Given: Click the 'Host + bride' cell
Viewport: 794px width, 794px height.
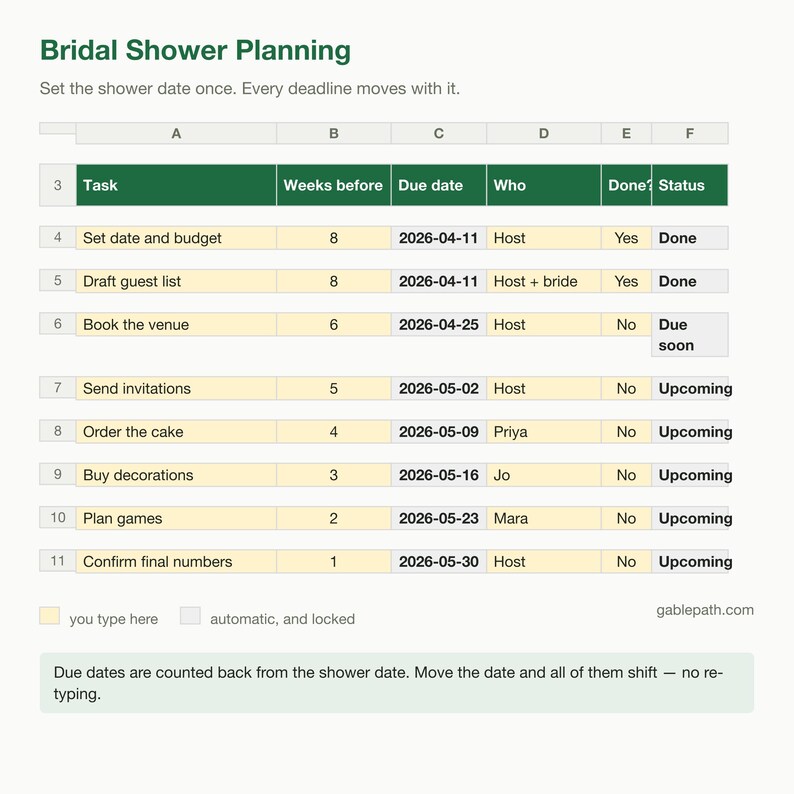Looking at the screenshot, I should 544,281.
